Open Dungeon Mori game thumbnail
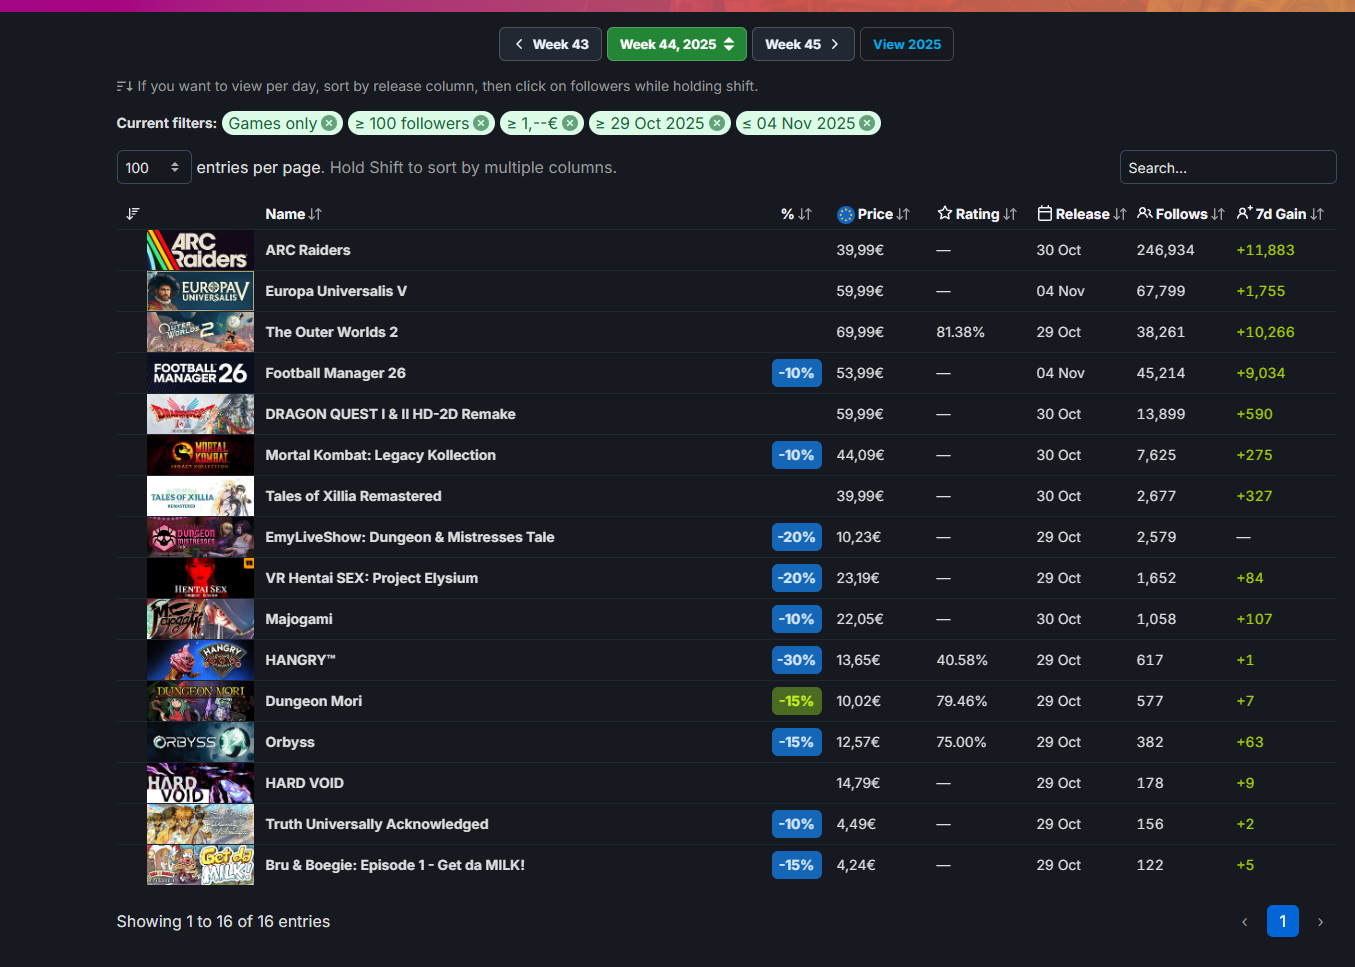This screenshot has height=967, width=1355. tap(200, 701)
